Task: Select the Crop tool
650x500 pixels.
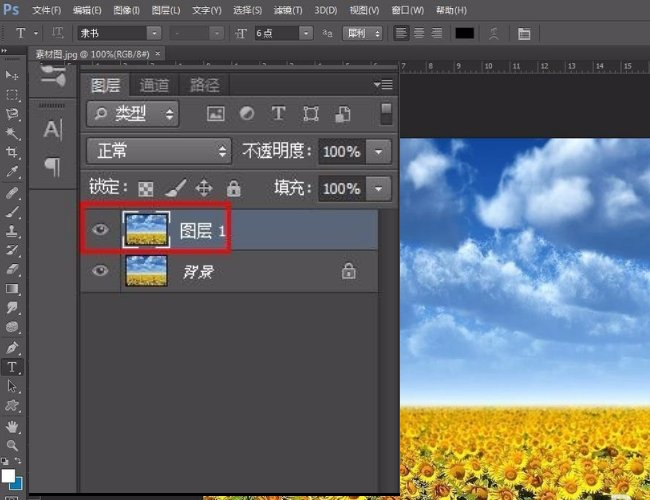Action: coord(13,152)
